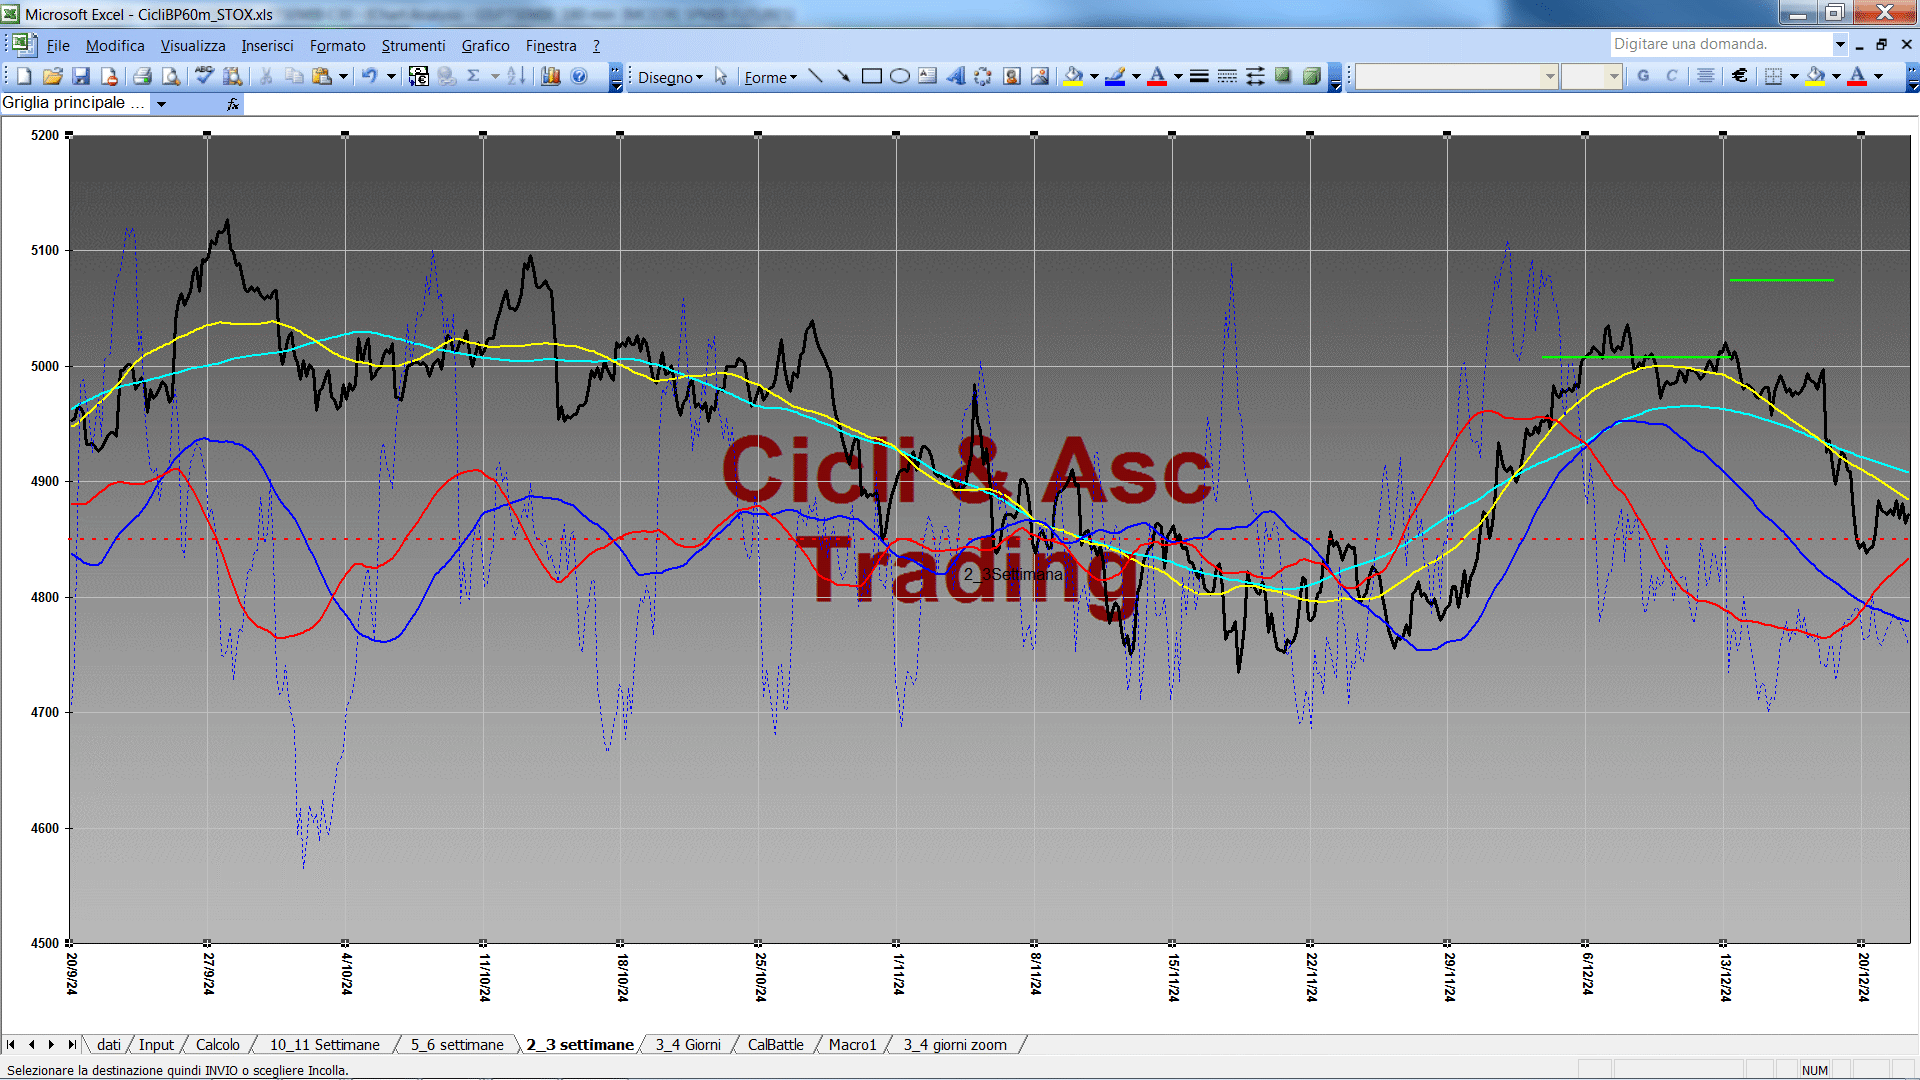This screenshot has height=1080, width=1920.
Task: Open the Modifica menu
Action: pos(115,46)
